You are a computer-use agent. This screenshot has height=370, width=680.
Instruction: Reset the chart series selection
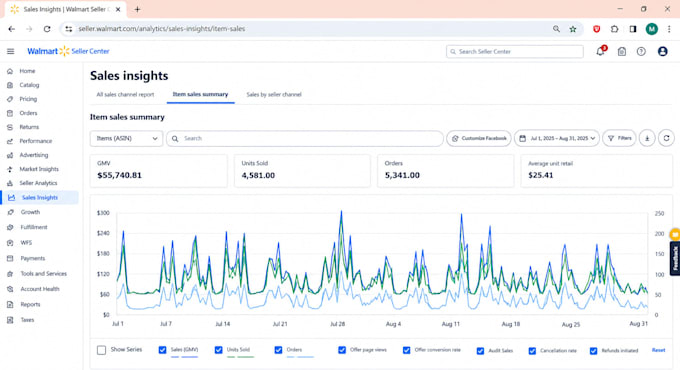tap(658, 350)
